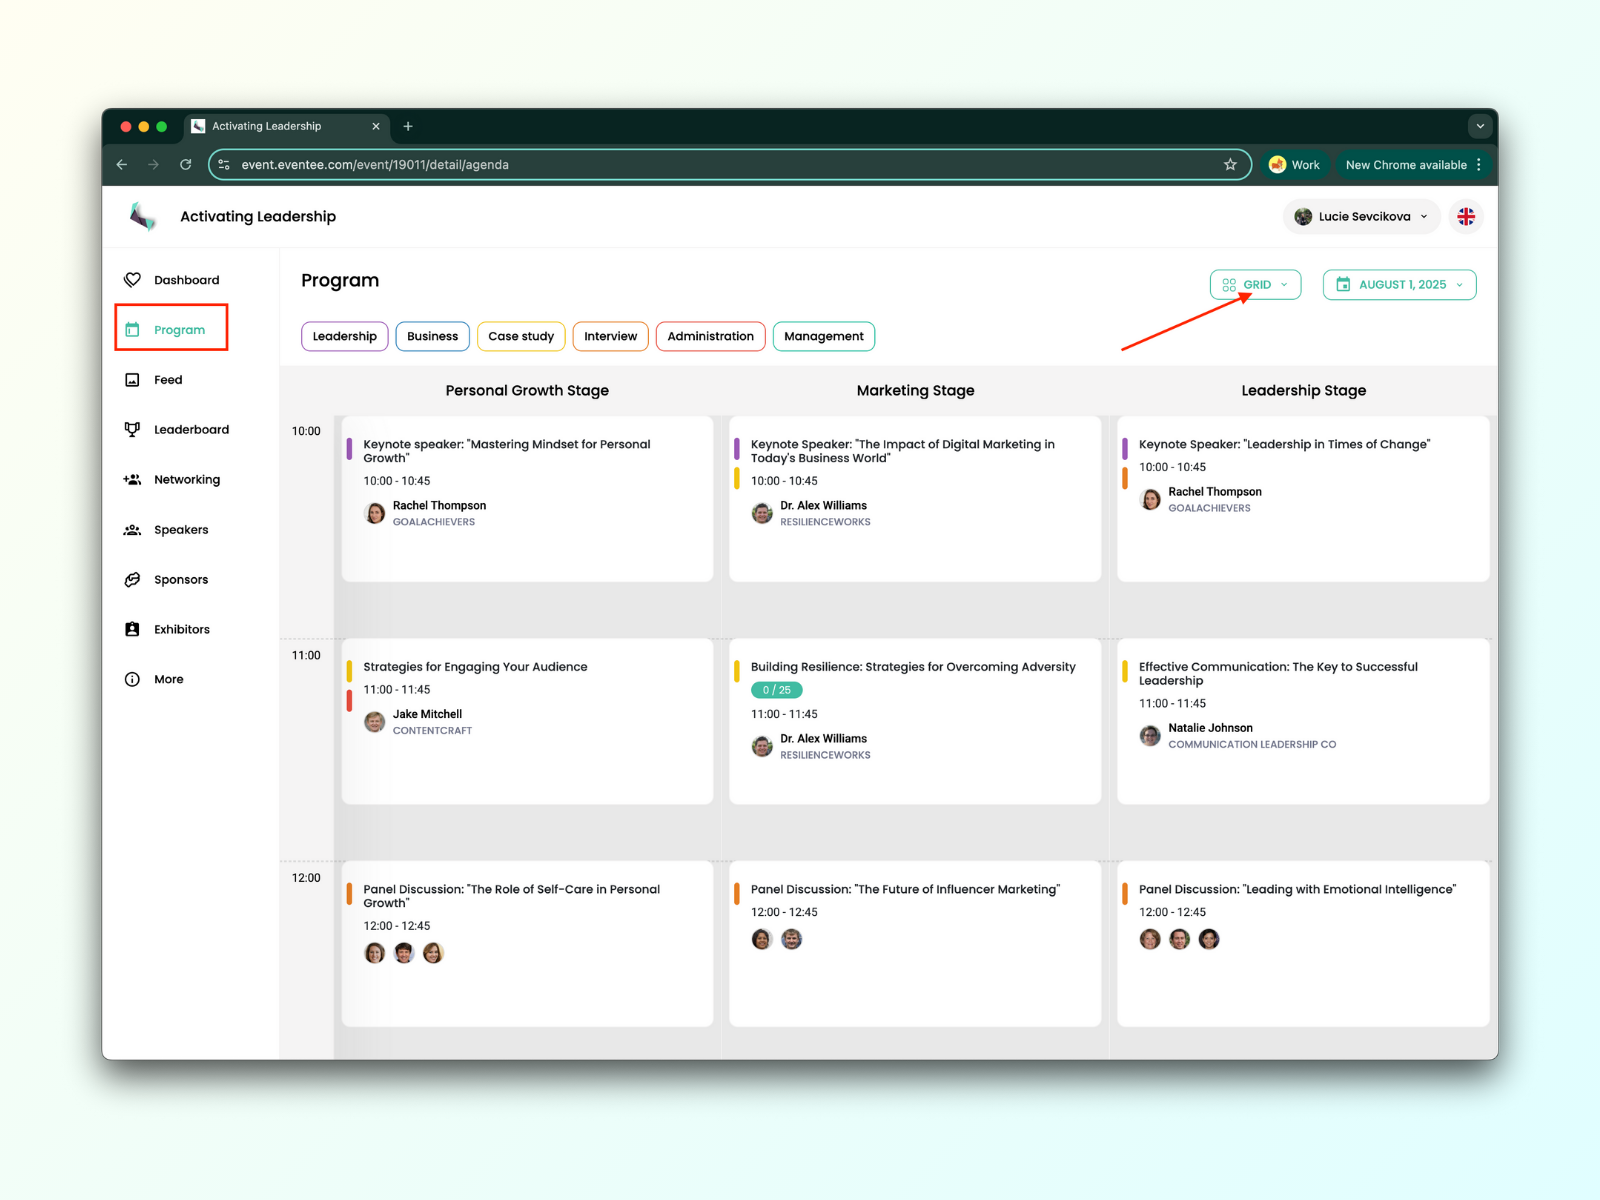Click the browser forward arrow

[x=153, y=165]
